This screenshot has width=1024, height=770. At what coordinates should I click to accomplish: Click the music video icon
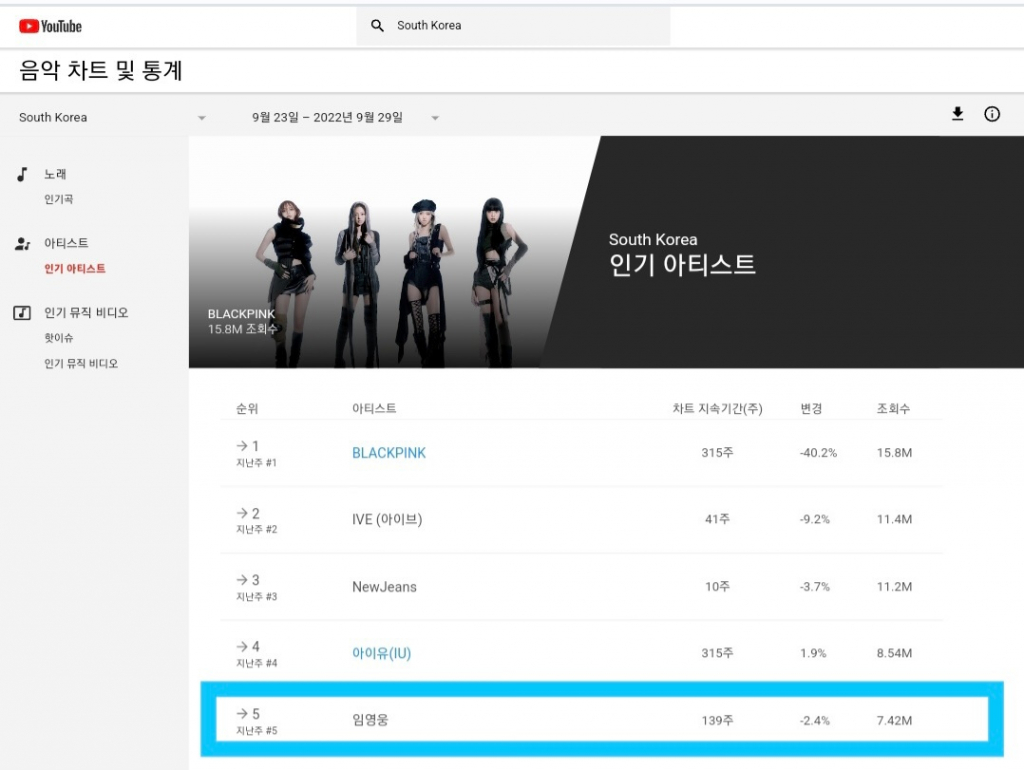[22, 313]
